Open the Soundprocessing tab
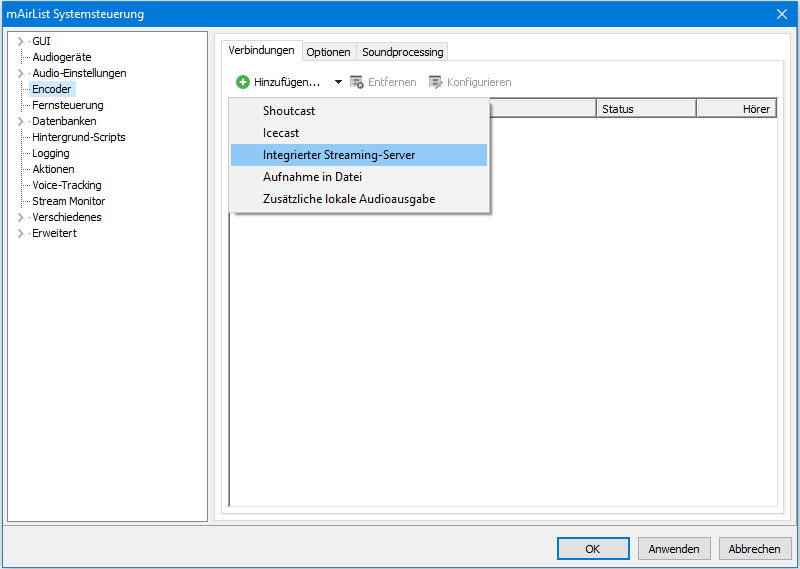This screenshot has width=800, height=569. pos(402,52)
